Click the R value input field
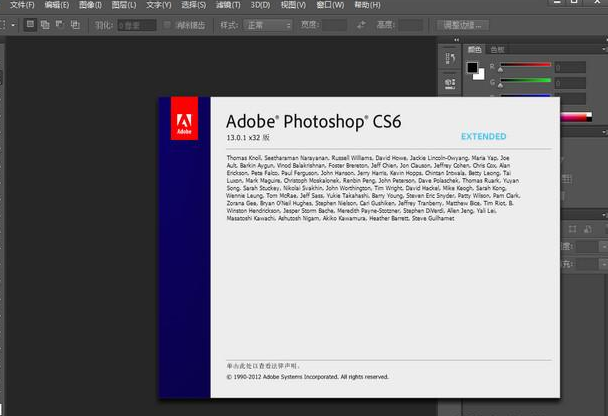This screenshot has height=416, width=608. (570, 67)
